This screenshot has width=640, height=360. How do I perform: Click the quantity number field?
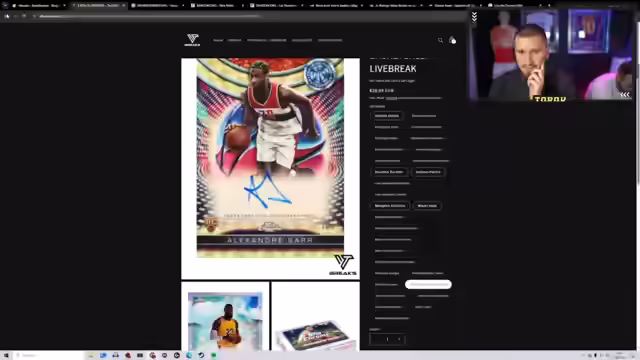(x=387, y=339)
